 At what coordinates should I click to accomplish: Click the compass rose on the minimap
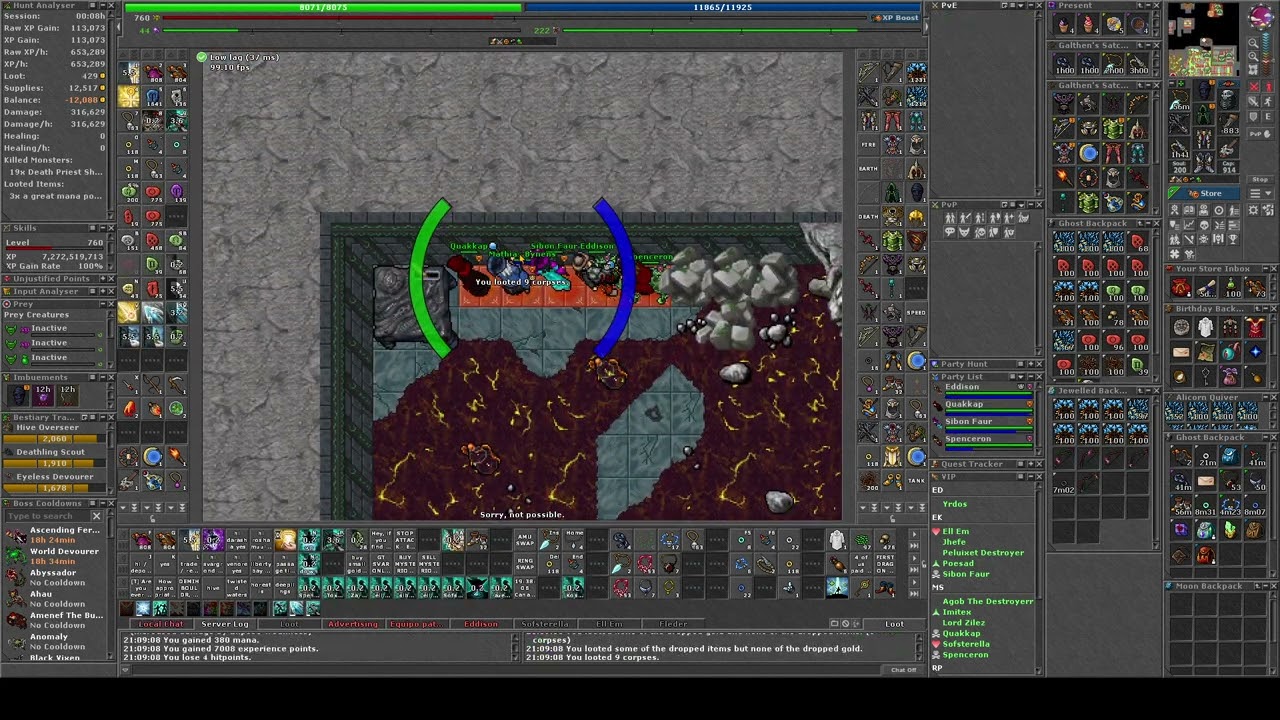(1261, 18)
